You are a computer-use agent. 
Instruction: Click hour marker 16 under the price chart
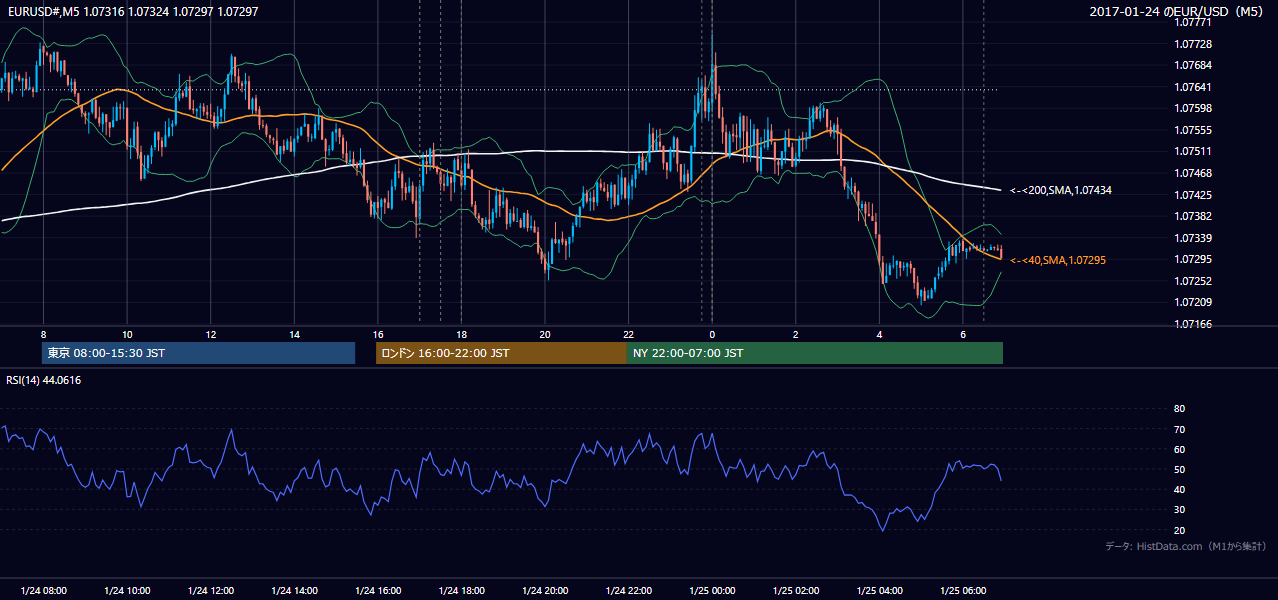click(x=377, y=334)
